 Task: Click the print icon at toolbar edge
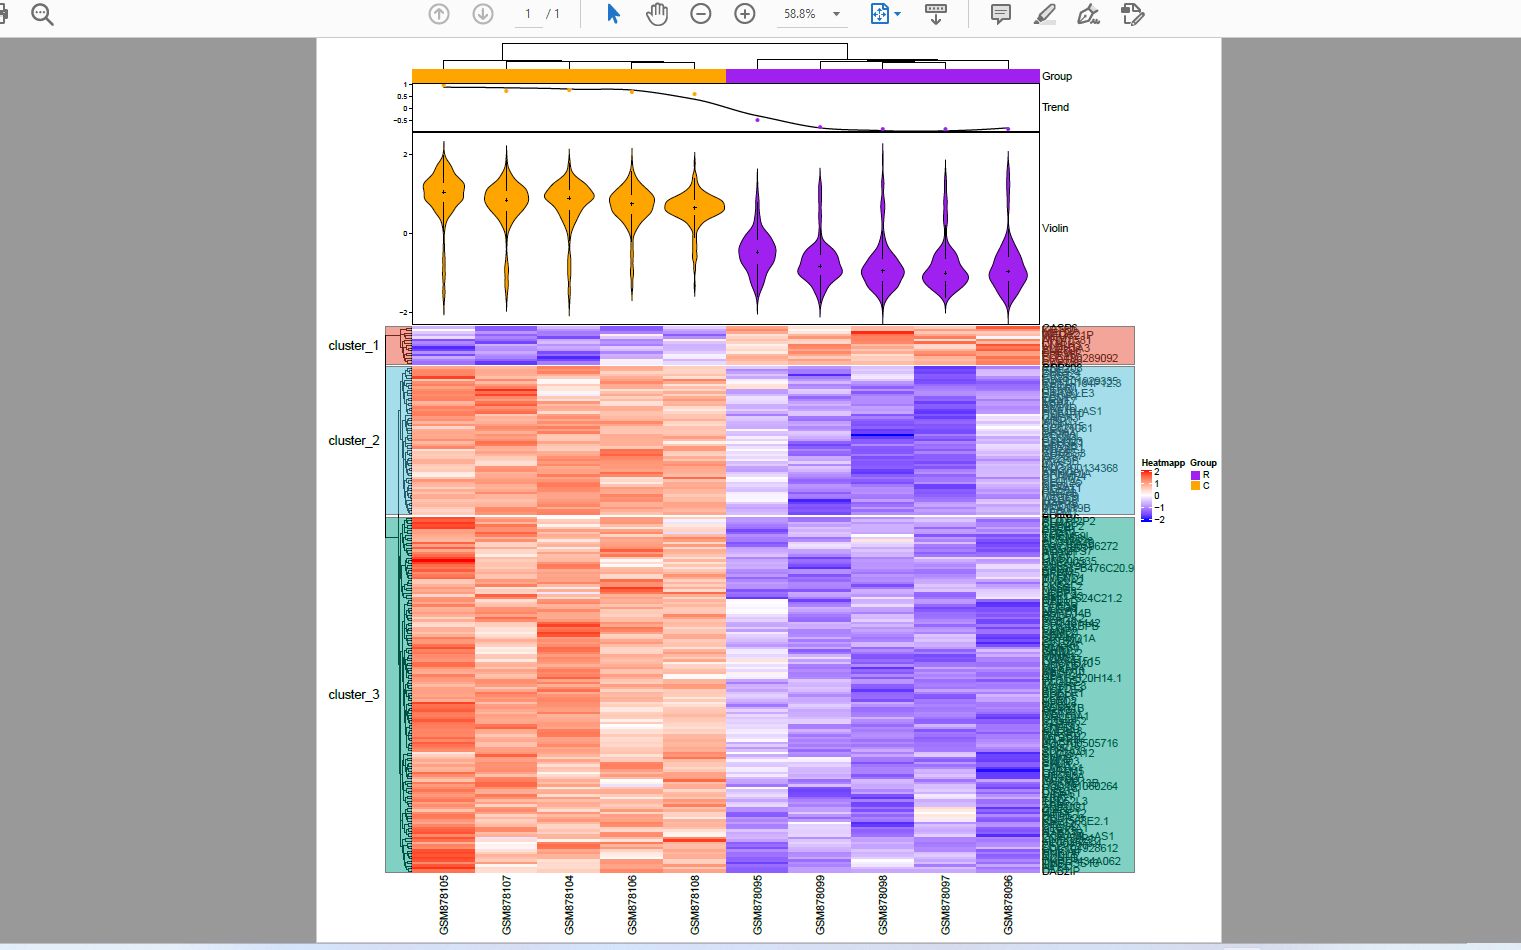point(3,14)
